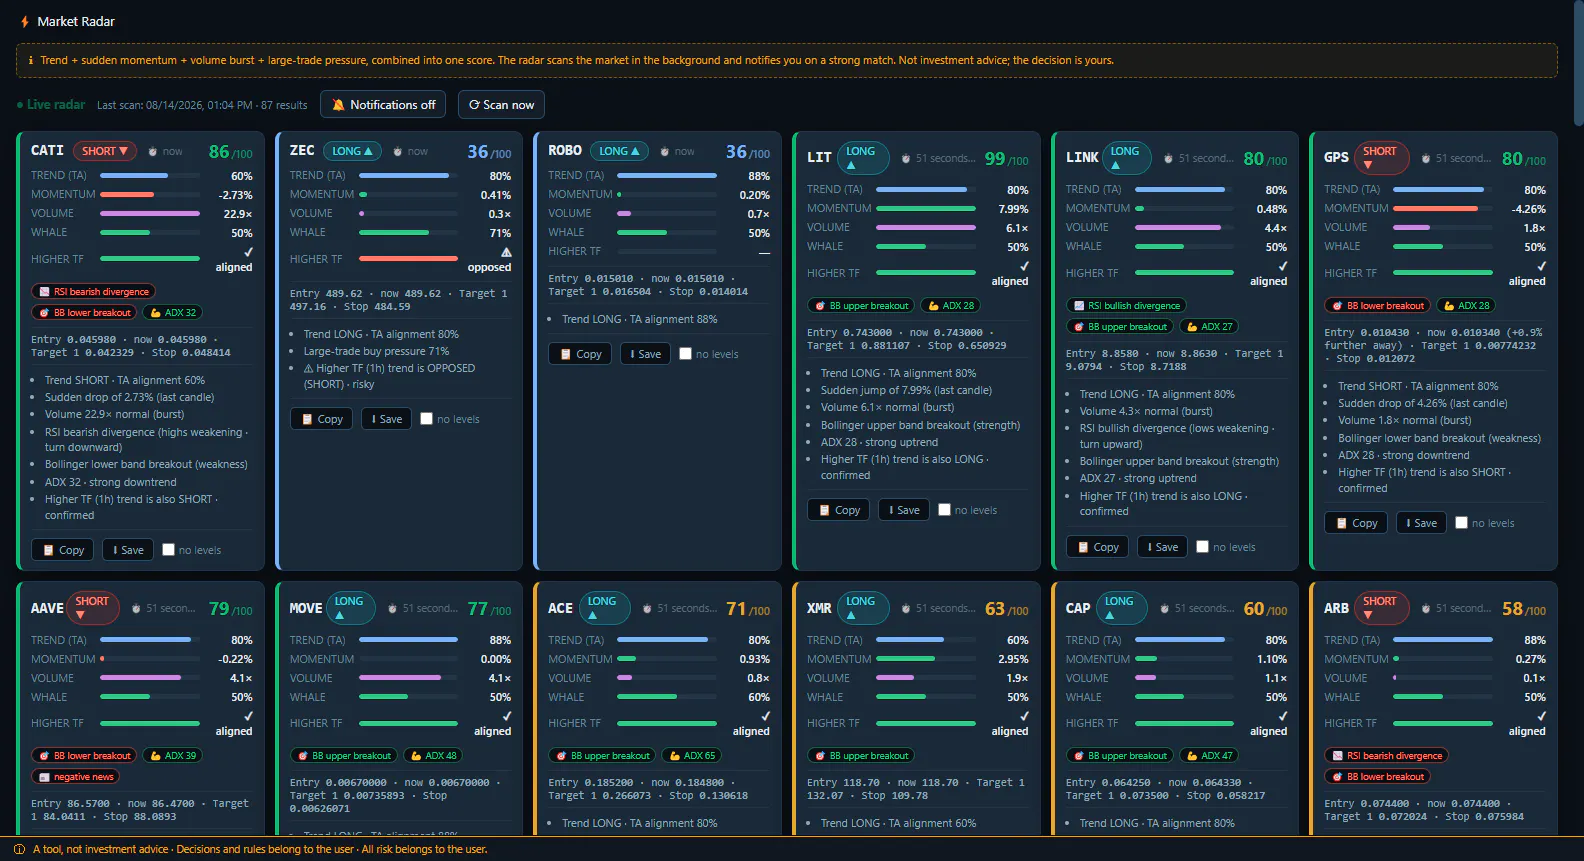Copy the ROBO signal details
The image size is (1584, 861).
pos(580,354)
